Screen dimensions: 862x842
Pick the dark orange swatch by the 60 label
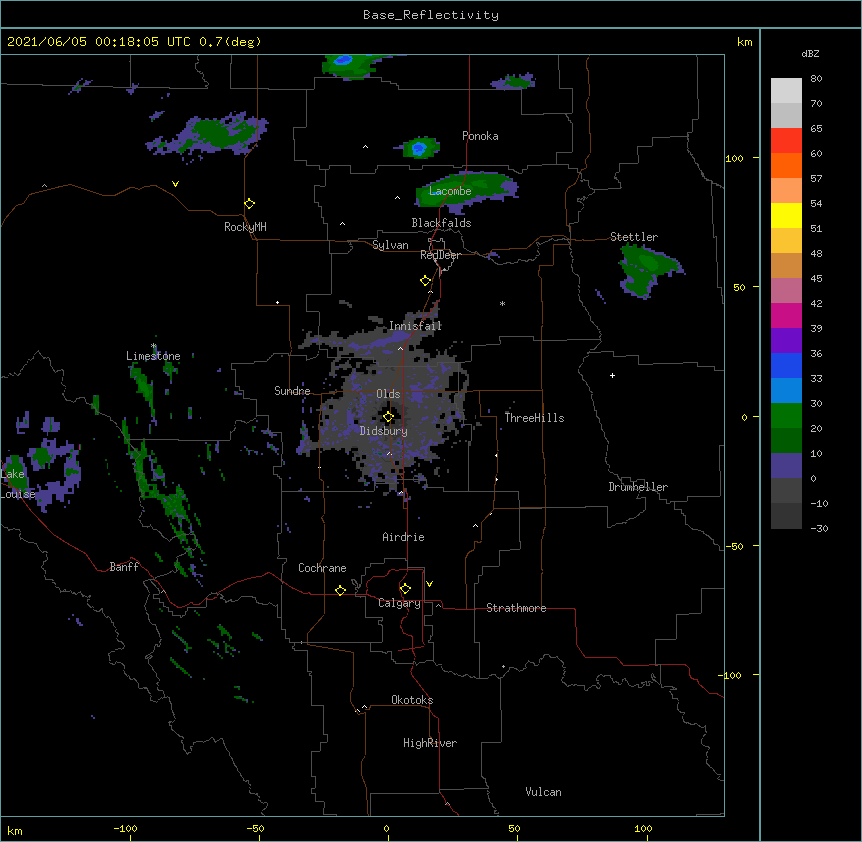pos(786,165)
